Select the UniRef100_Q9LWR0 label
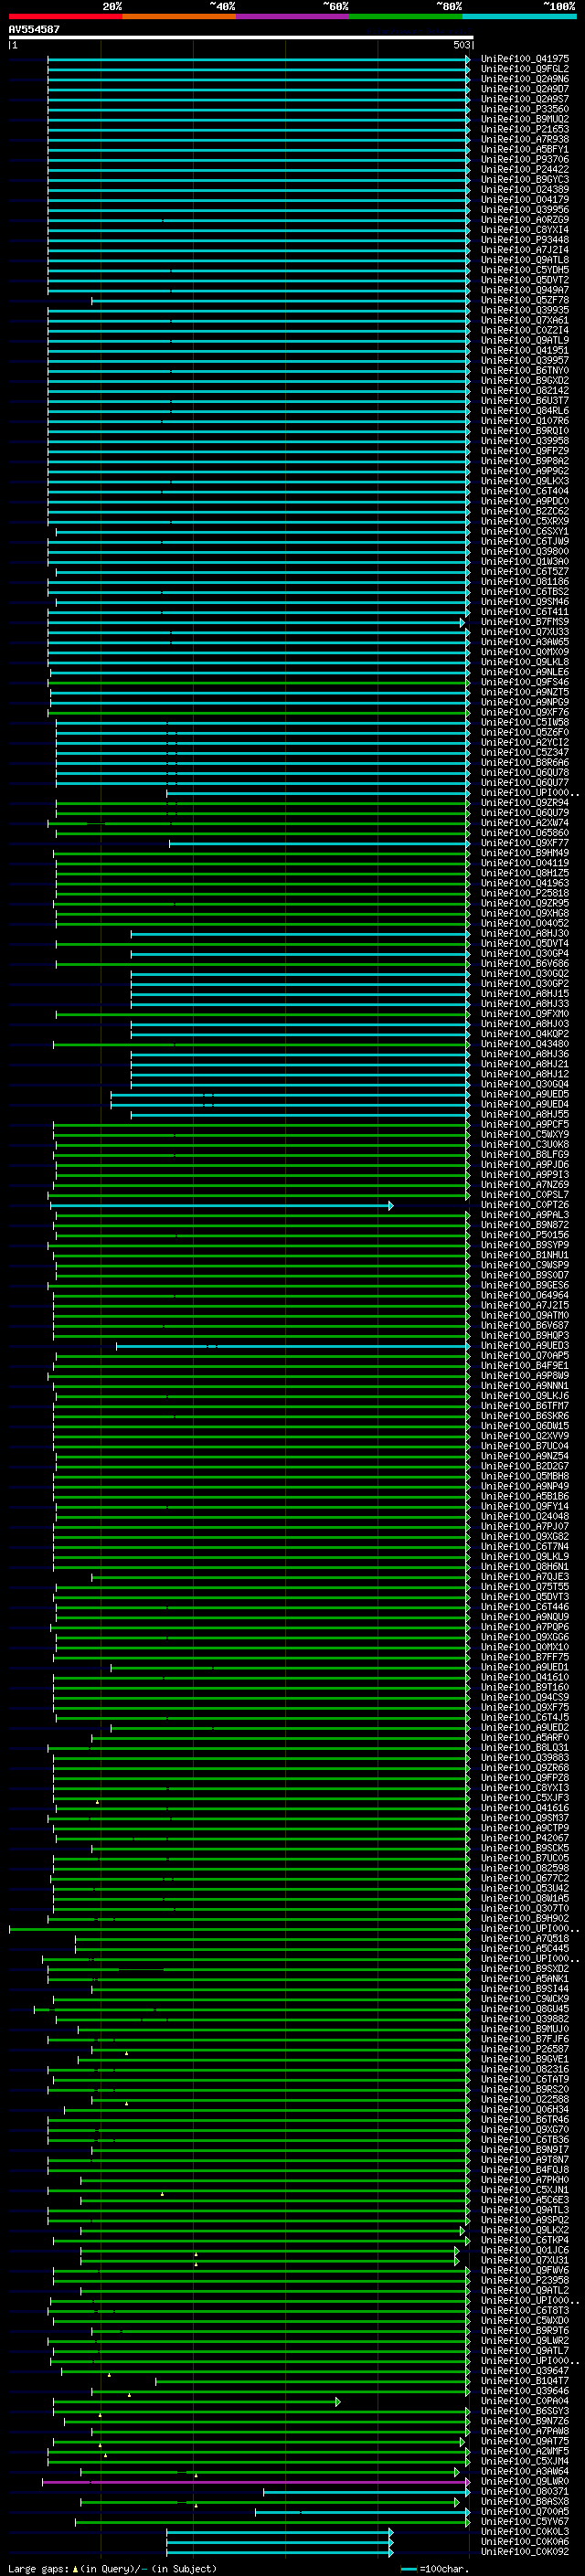Image resolution: width=585 pixels, height=2576 pixels. (x=525, y=2481)
